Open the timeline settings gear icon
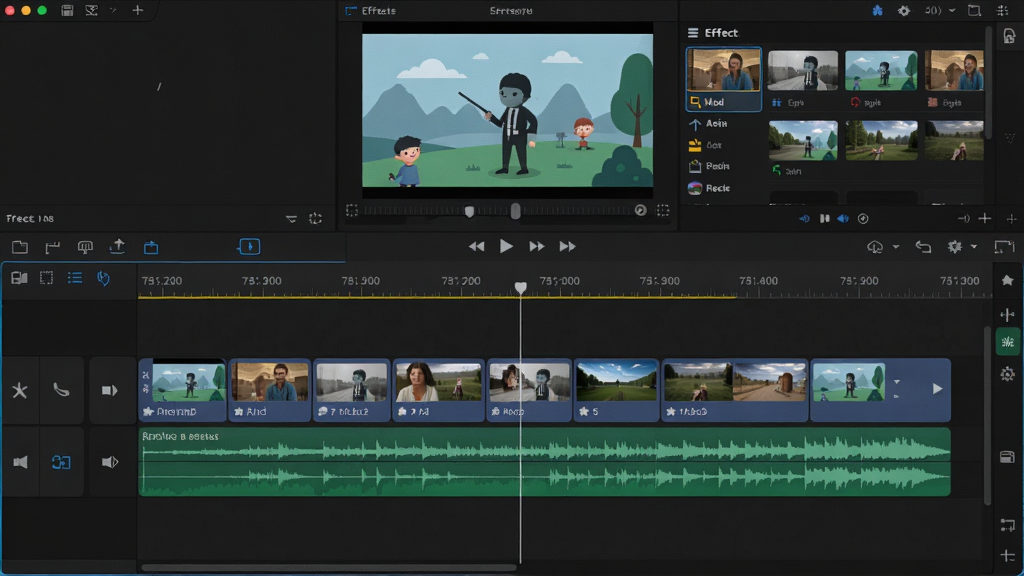Image resolution: width=1024 pixels, height=576 pixels. (x=955, y=247)
